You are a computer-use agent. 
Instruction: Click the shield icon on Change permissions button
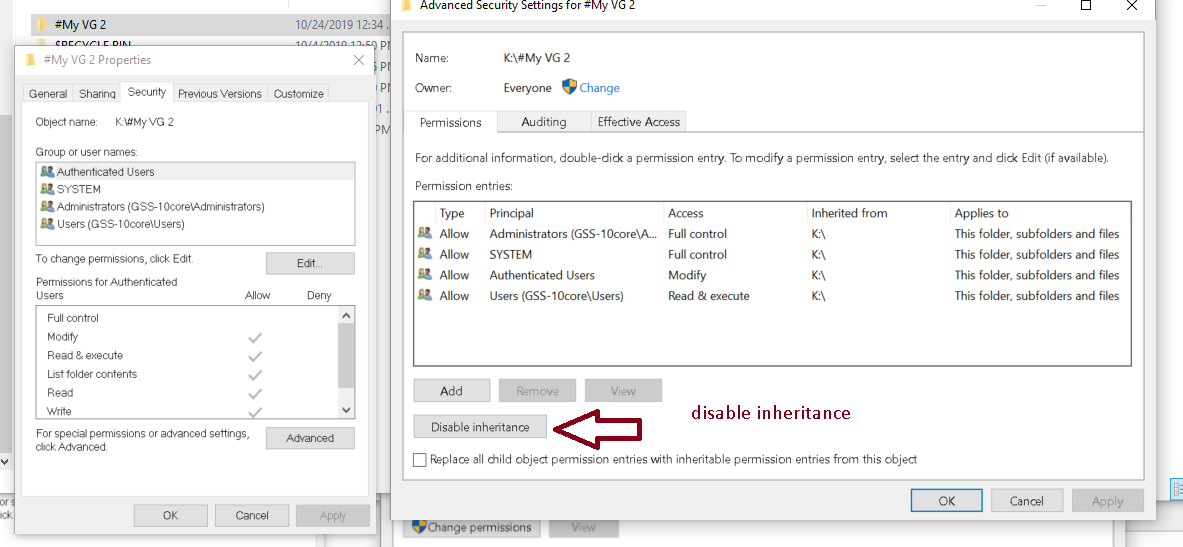tap(419, 527)
